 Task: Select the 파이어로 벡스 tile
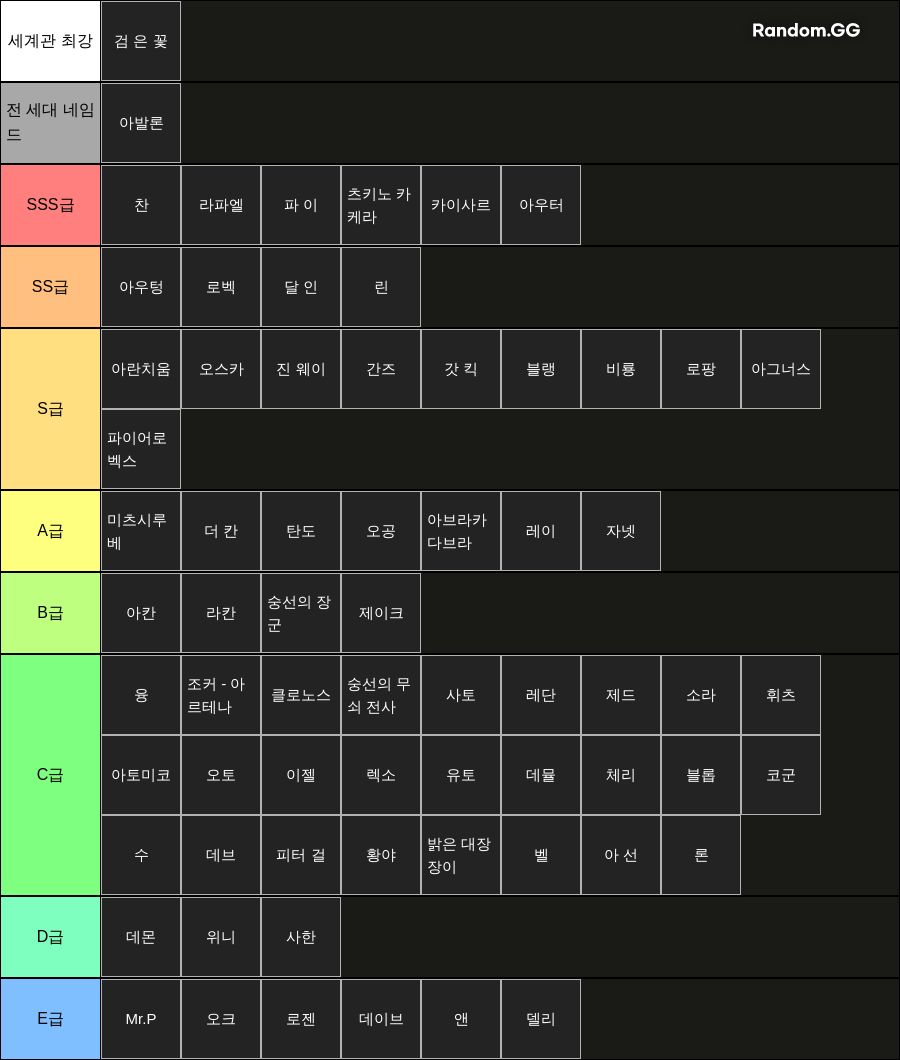pos(141,449)
